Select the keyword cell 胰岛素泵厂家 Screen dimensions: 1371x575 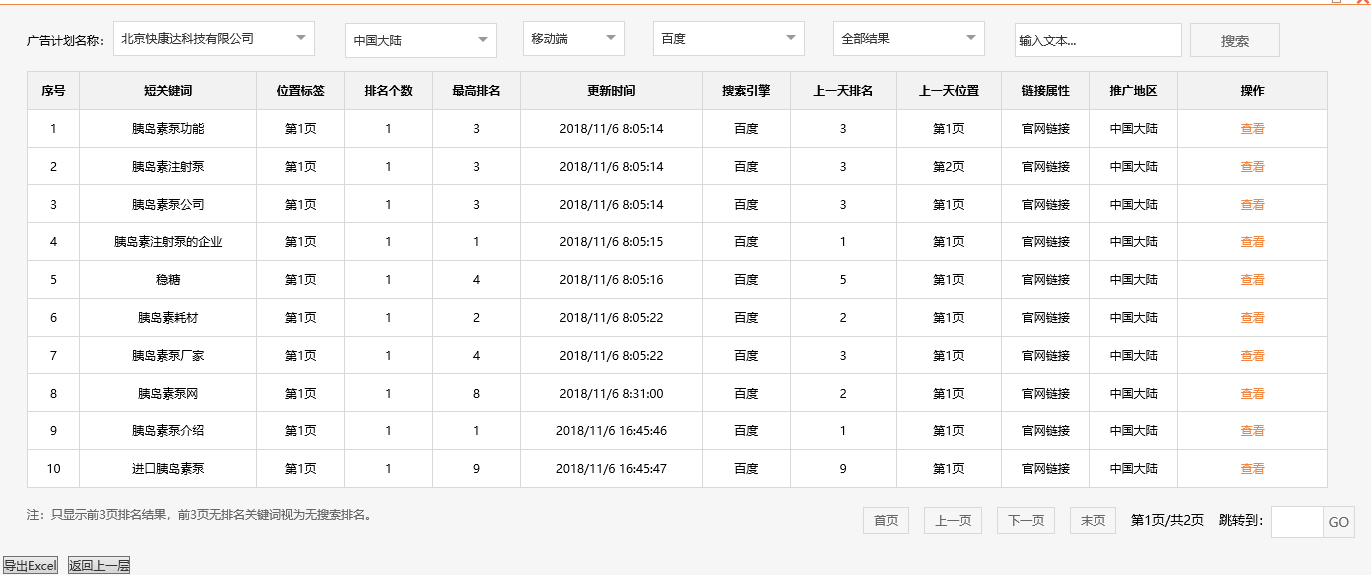[168, 355]
